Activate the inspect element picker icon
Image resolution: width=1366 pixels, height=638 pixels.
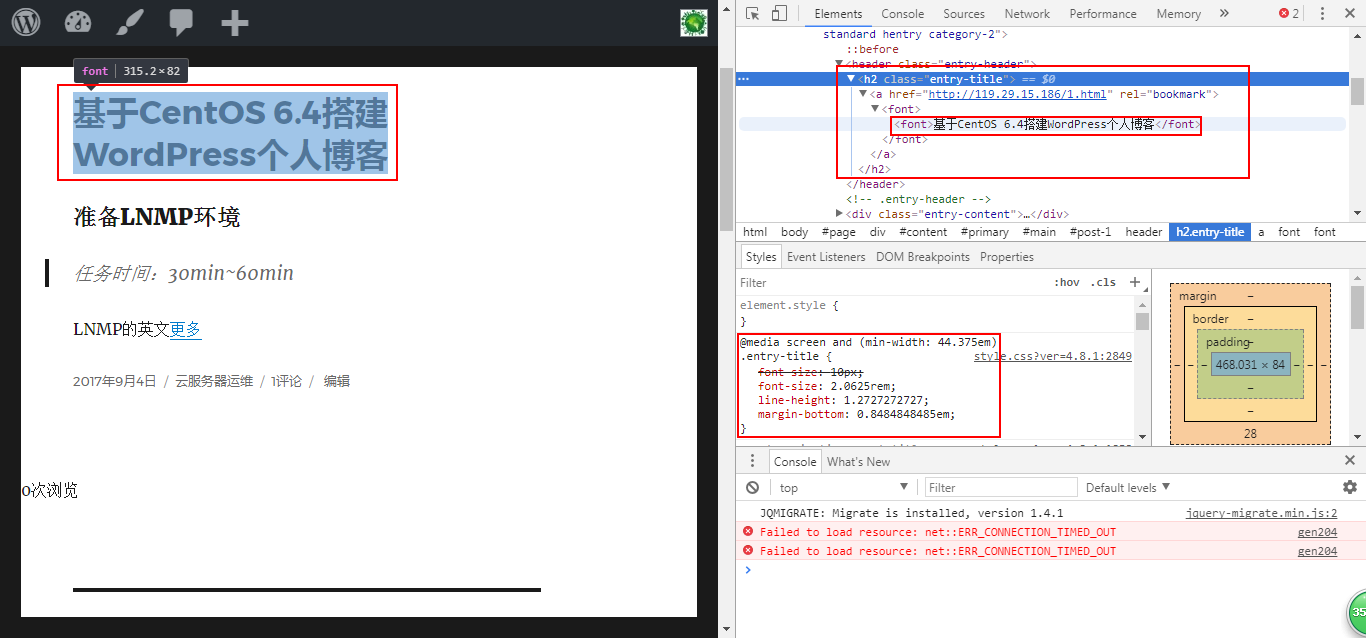click(753, 13)
